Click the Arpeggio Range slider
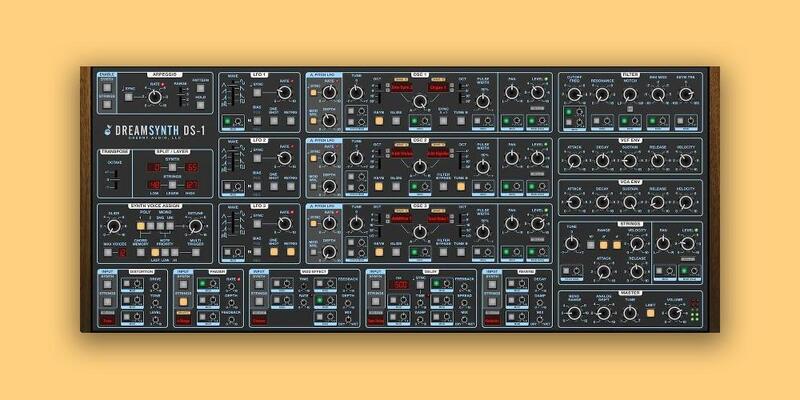800x400 pixels. (180, 96)
